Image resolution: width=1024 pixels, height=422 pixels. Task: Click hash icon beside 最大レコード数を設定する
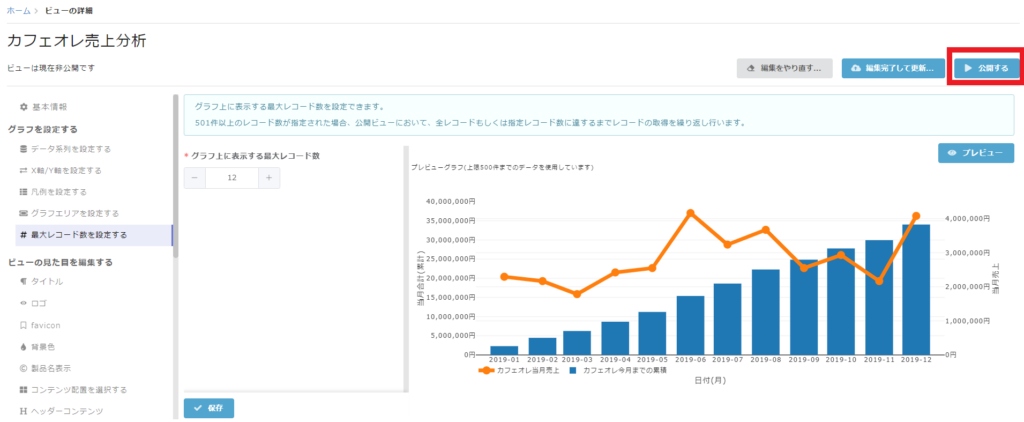24,235
